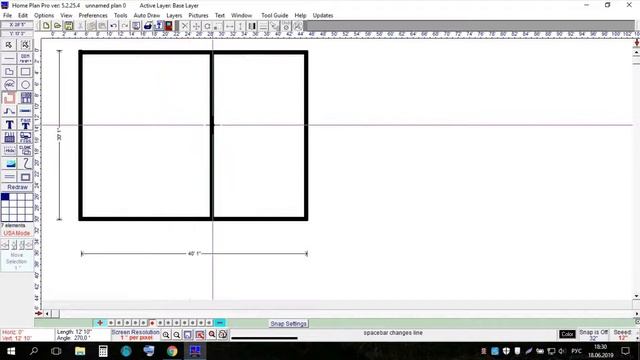Click the Snap Settings button
The height and width of the screenshot is (360, 640).
(x=288, y=324)
